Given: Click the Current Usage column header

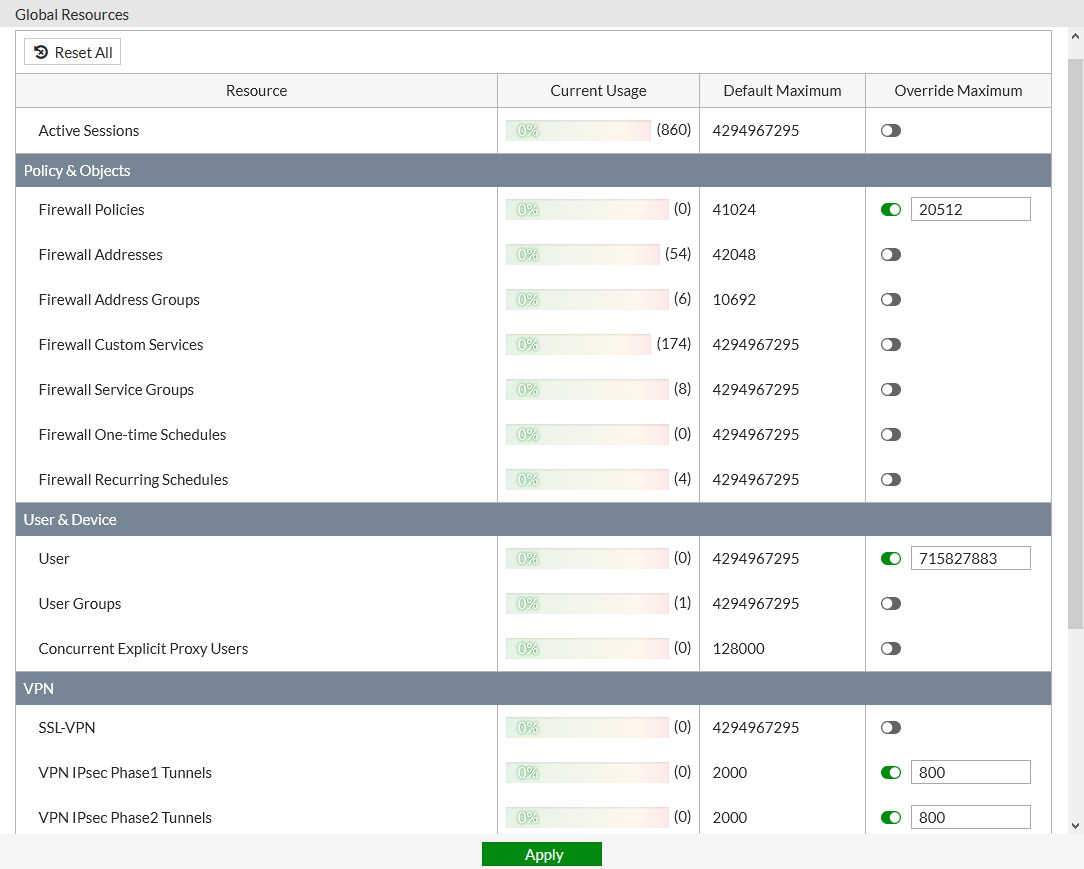Looking at the screenshot, I should point(598,91).
